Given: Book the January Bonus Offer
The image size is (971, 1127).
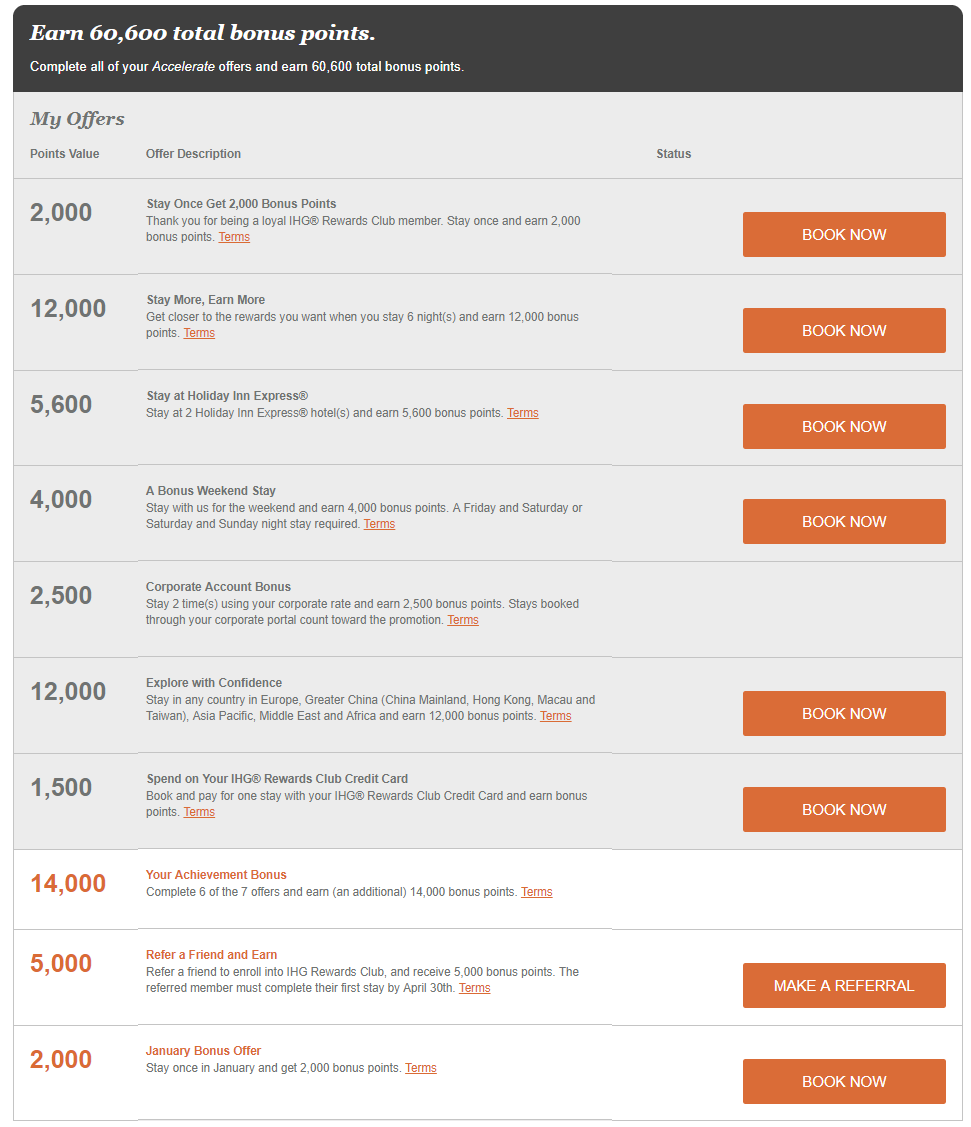Looking at the screenshot, I should (x=844, y=1081).
